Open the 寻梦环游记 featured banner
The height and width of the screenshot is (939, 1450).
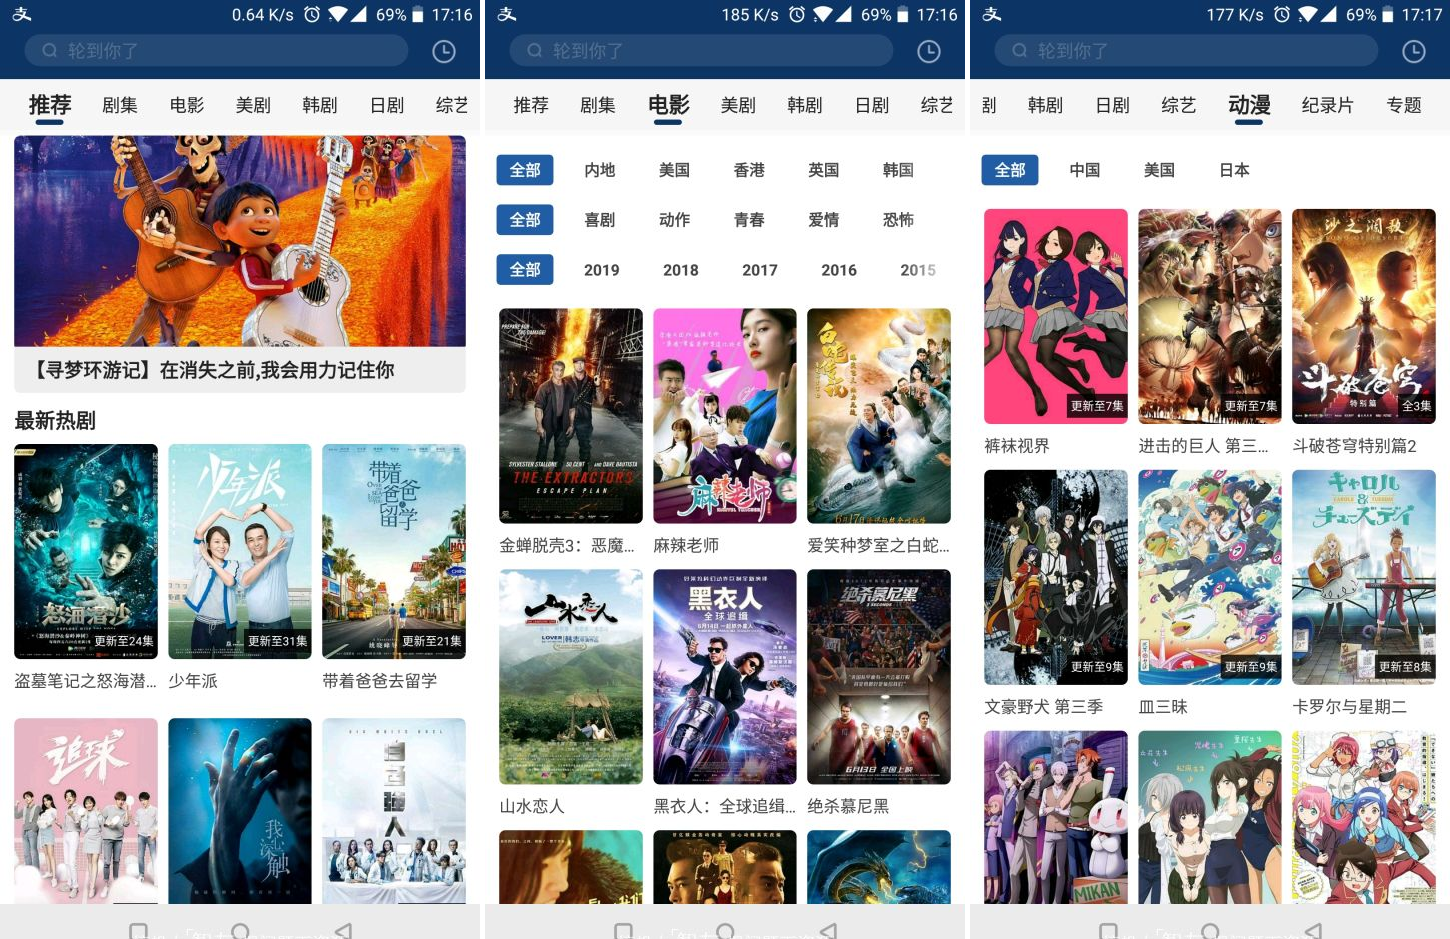coord(240,264)
